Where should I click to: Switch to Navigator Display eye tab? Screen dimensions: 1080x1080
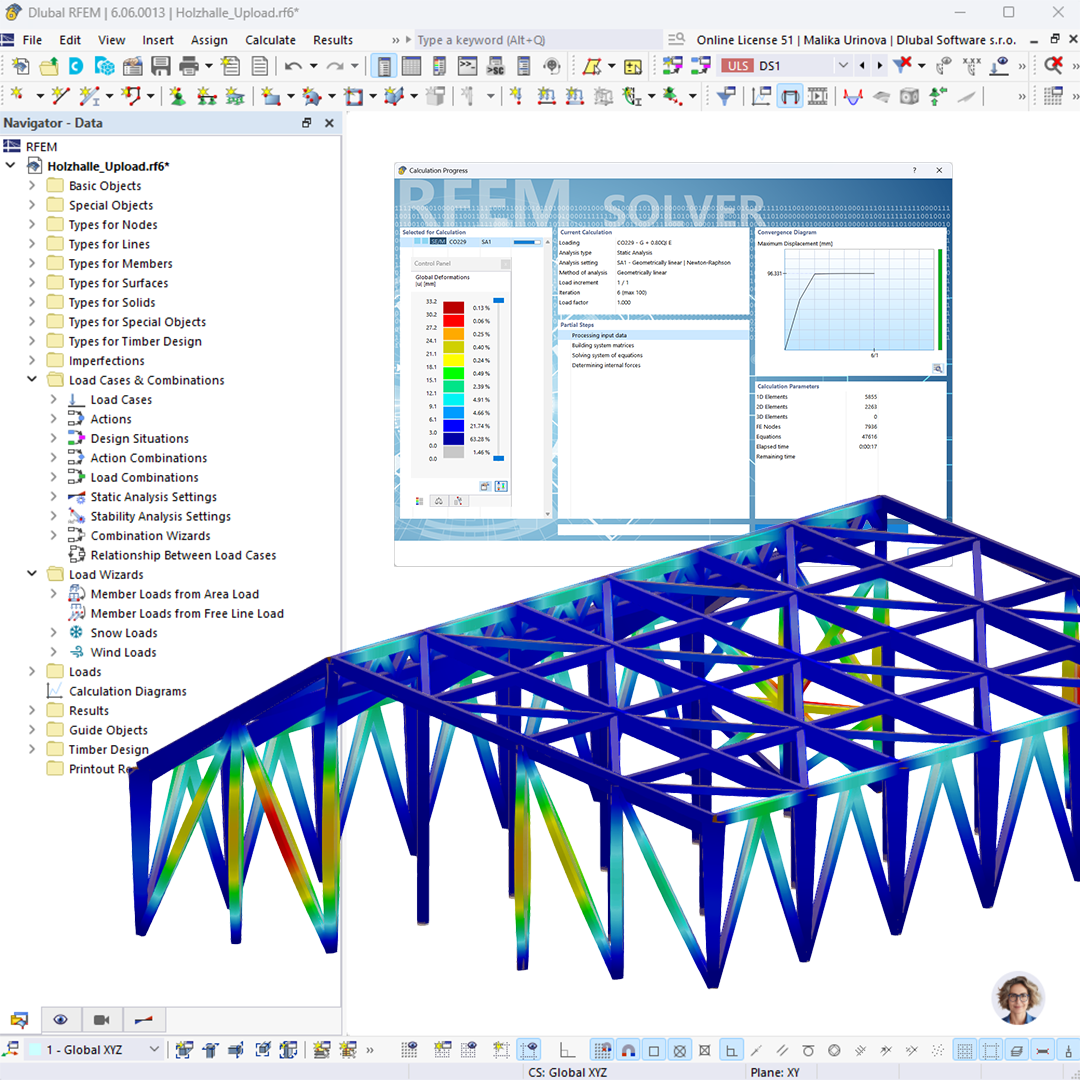(61, 1020)
